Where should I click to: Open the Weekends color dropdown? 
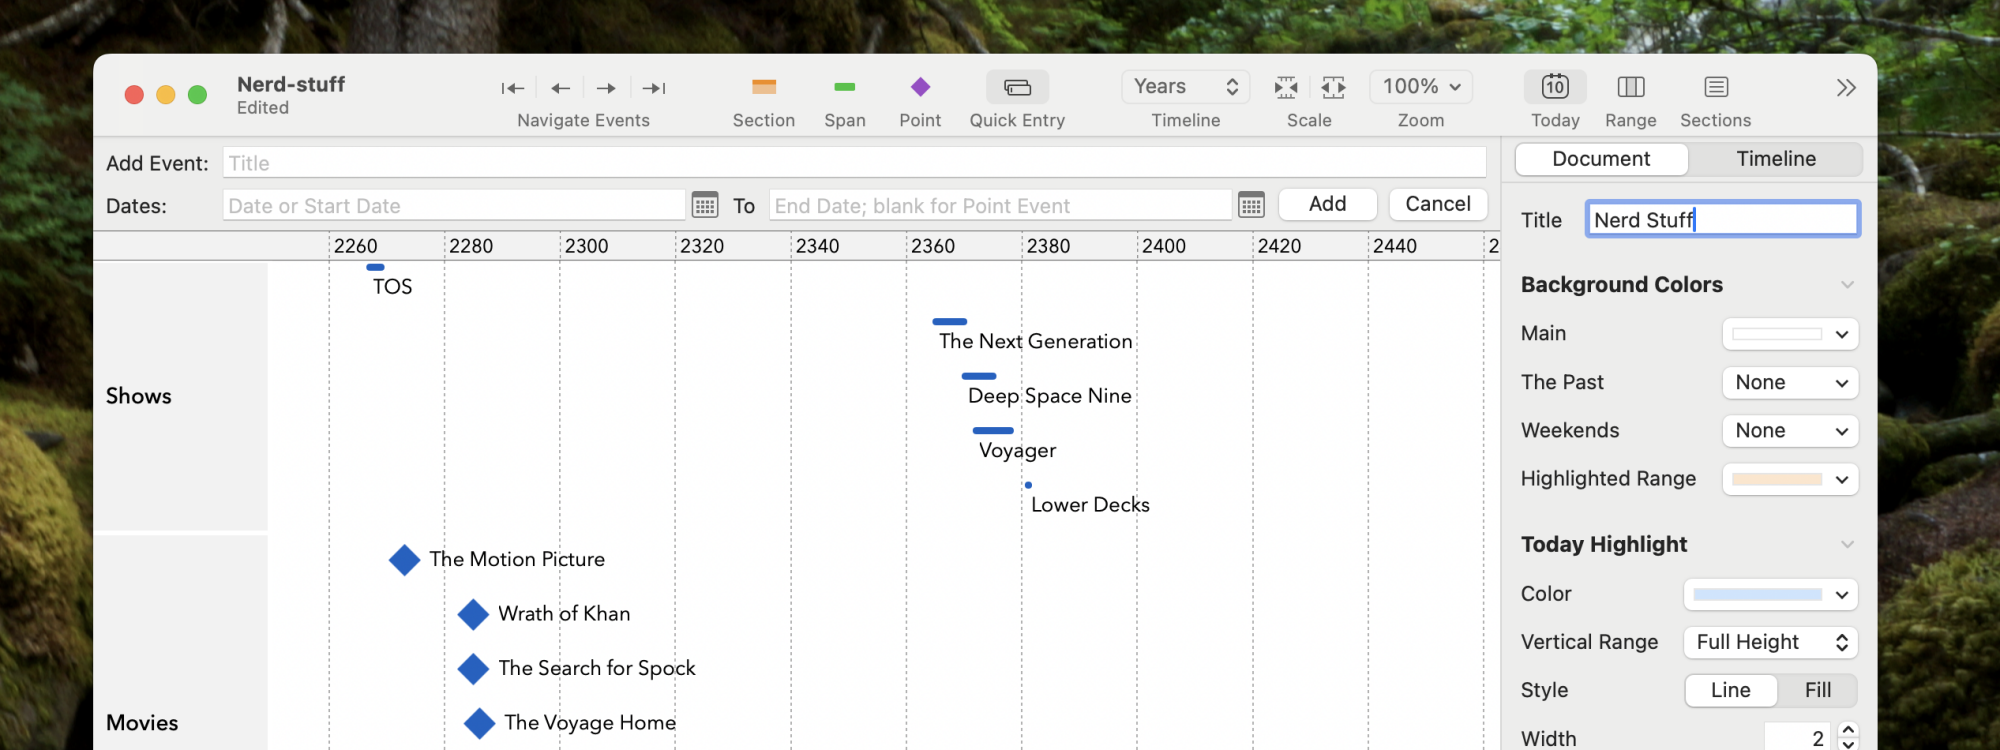pyautogui.click(x=1790, y=431)
